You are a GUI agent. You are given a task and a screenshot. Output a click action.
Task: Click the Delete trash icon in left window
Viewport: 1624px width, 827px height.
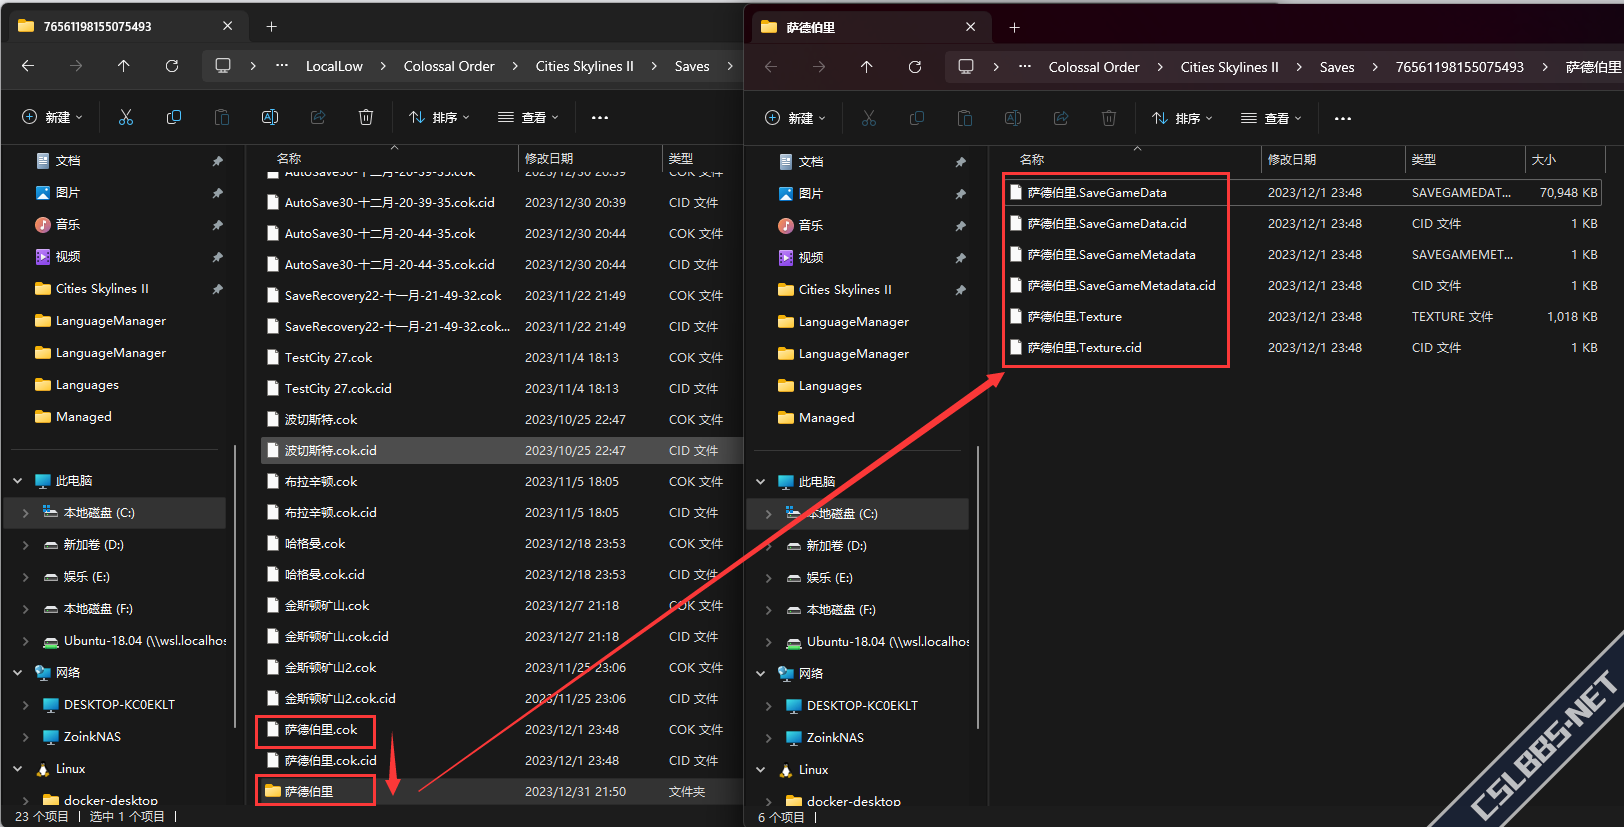click(x=366, y=117)
